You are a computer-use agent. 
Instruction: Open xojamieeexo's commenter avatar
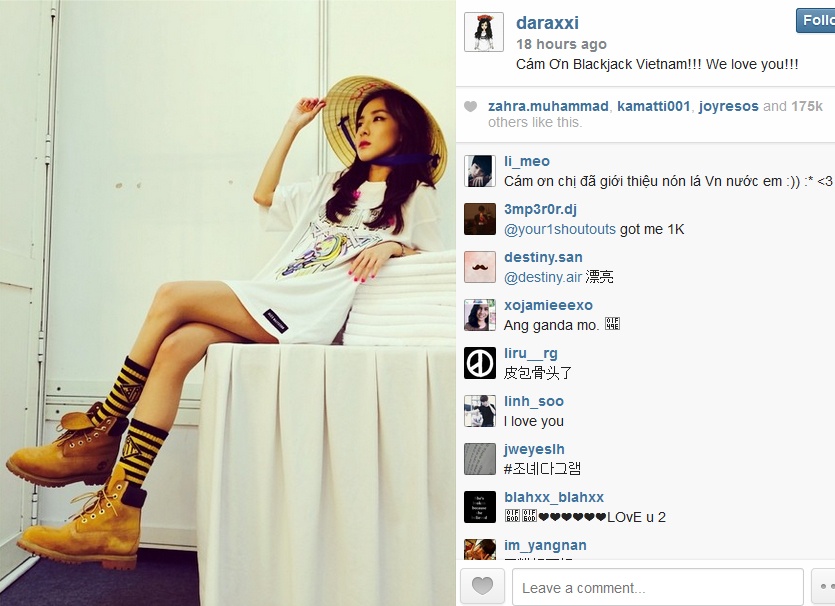pos(480,315)
